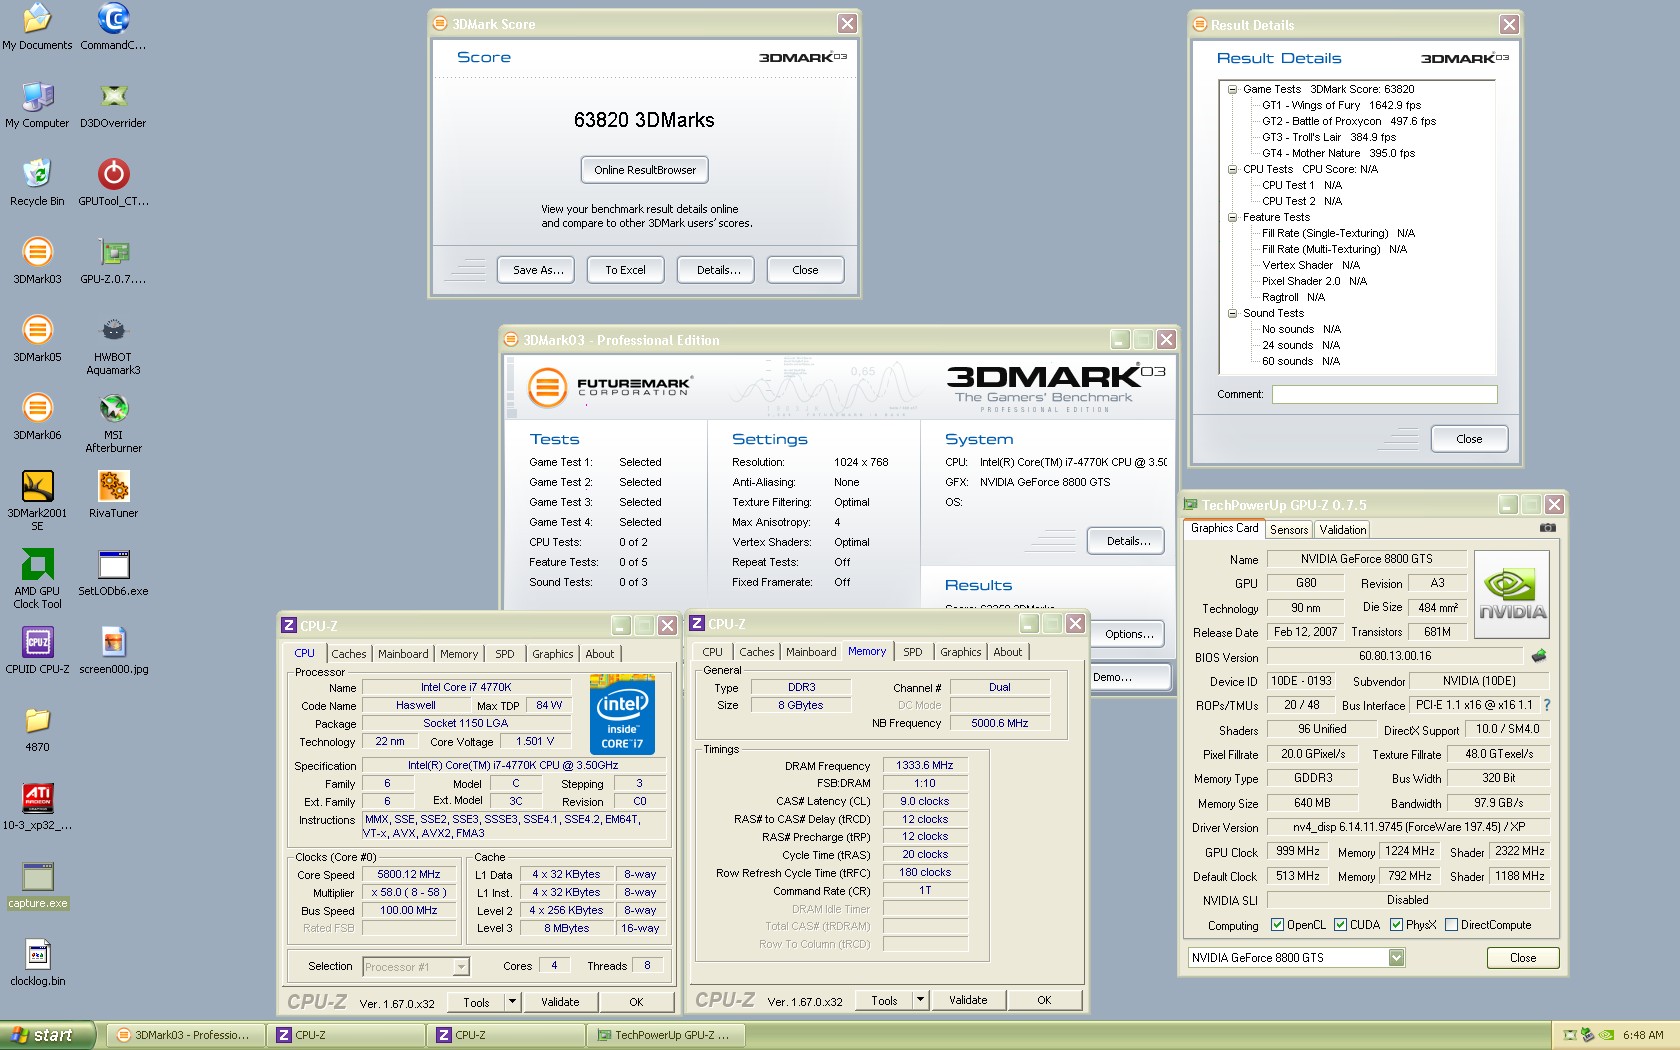Click NVIDIA logo in GPU-Z

[x=1512, y=595]
